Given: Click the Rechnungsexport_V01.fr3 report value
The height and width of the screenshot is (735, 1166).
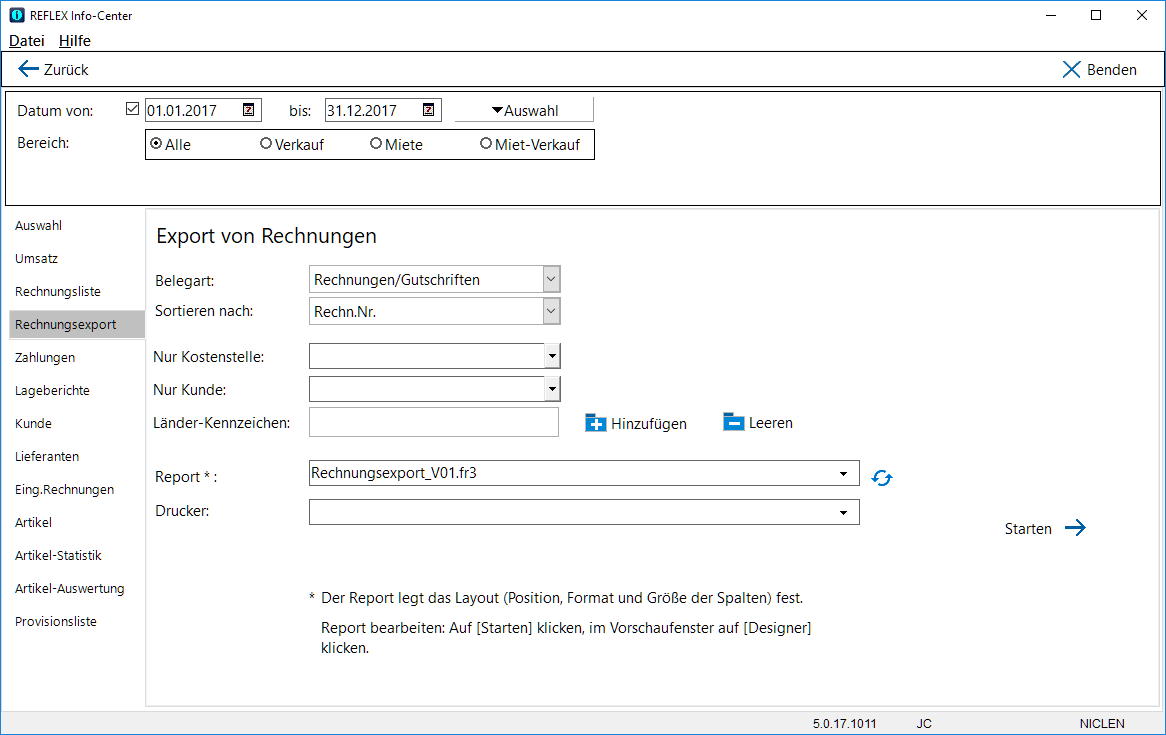Looking at the screenshot, I should pyautogui.click(x=394, y=473).
